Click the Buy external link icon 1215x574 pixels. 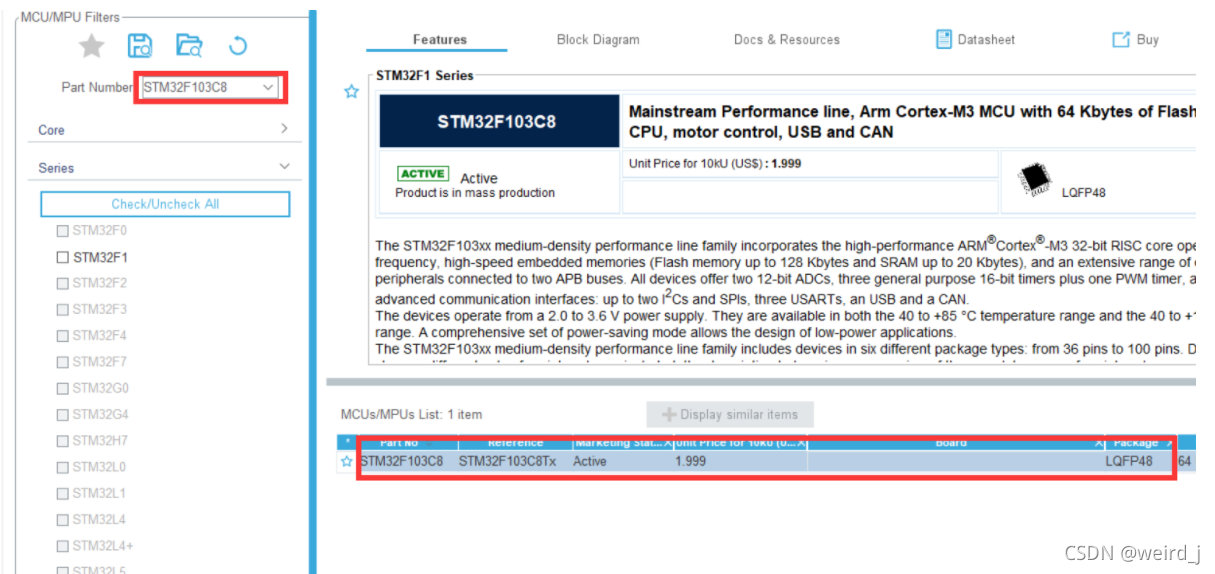coord(1121,39)
